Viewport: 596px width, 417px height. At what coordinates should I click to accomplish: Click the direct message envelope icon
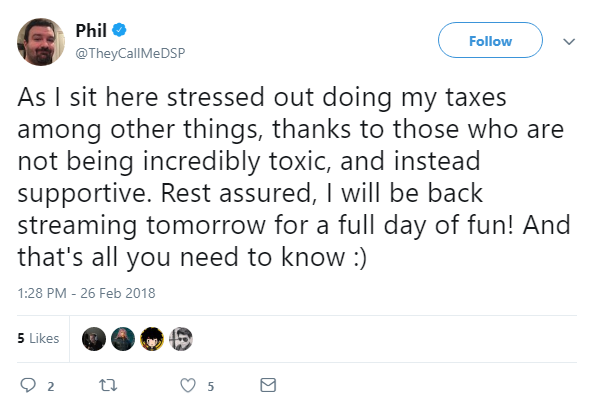268,385
